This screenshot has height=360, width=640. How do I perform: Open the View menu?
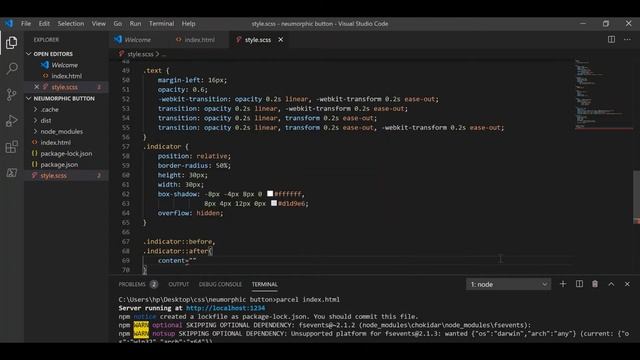tap(98, 24)
